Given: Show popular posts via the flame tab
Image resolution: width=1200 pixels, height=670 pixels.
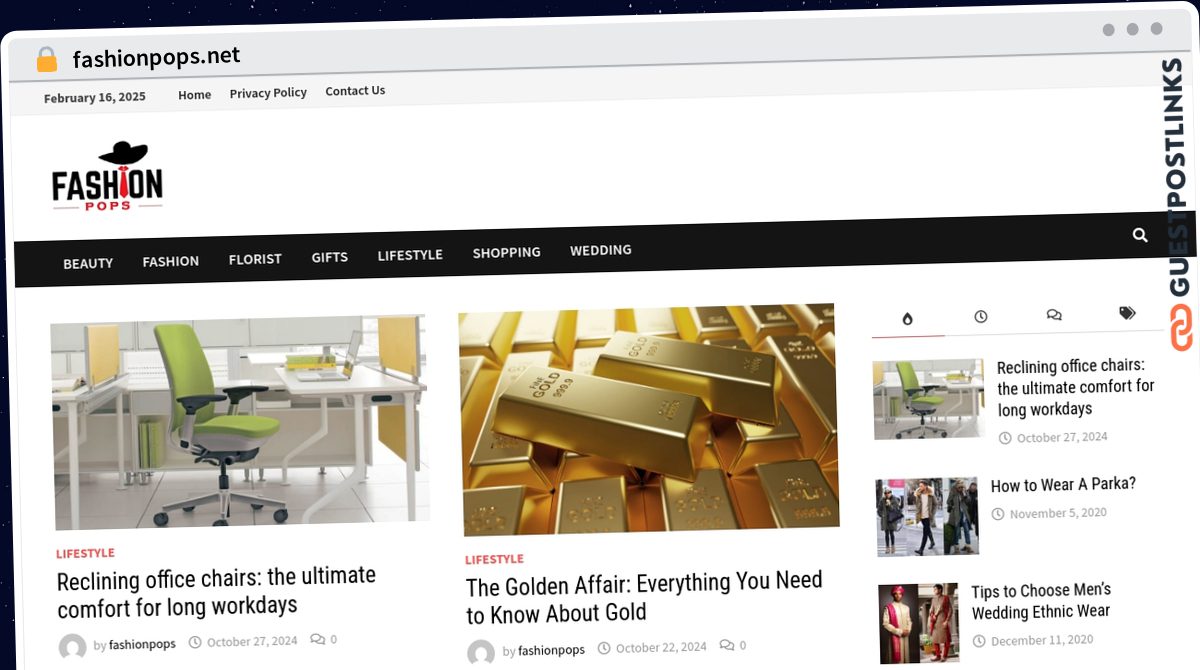Looking at the screenshot, I should pos(908,318).
